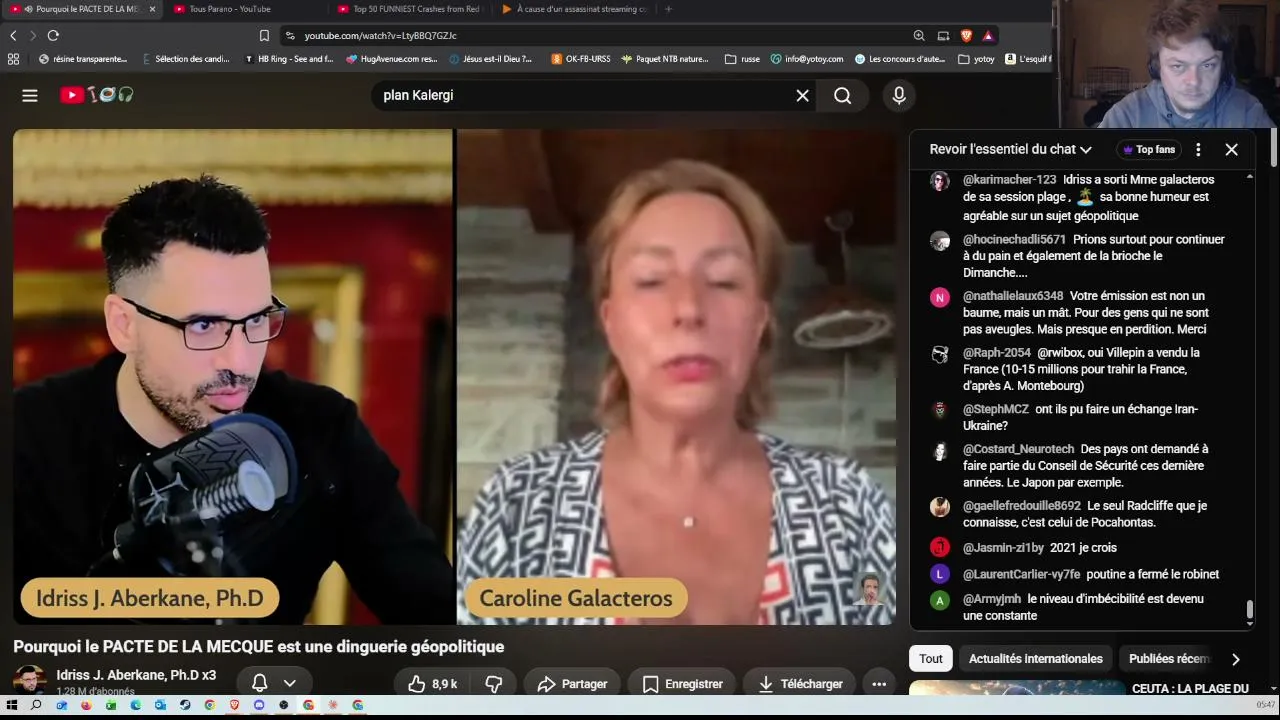Start voice search with the microphone
The width and height of the screenshot is (1280, 720).
coord(899,95)
